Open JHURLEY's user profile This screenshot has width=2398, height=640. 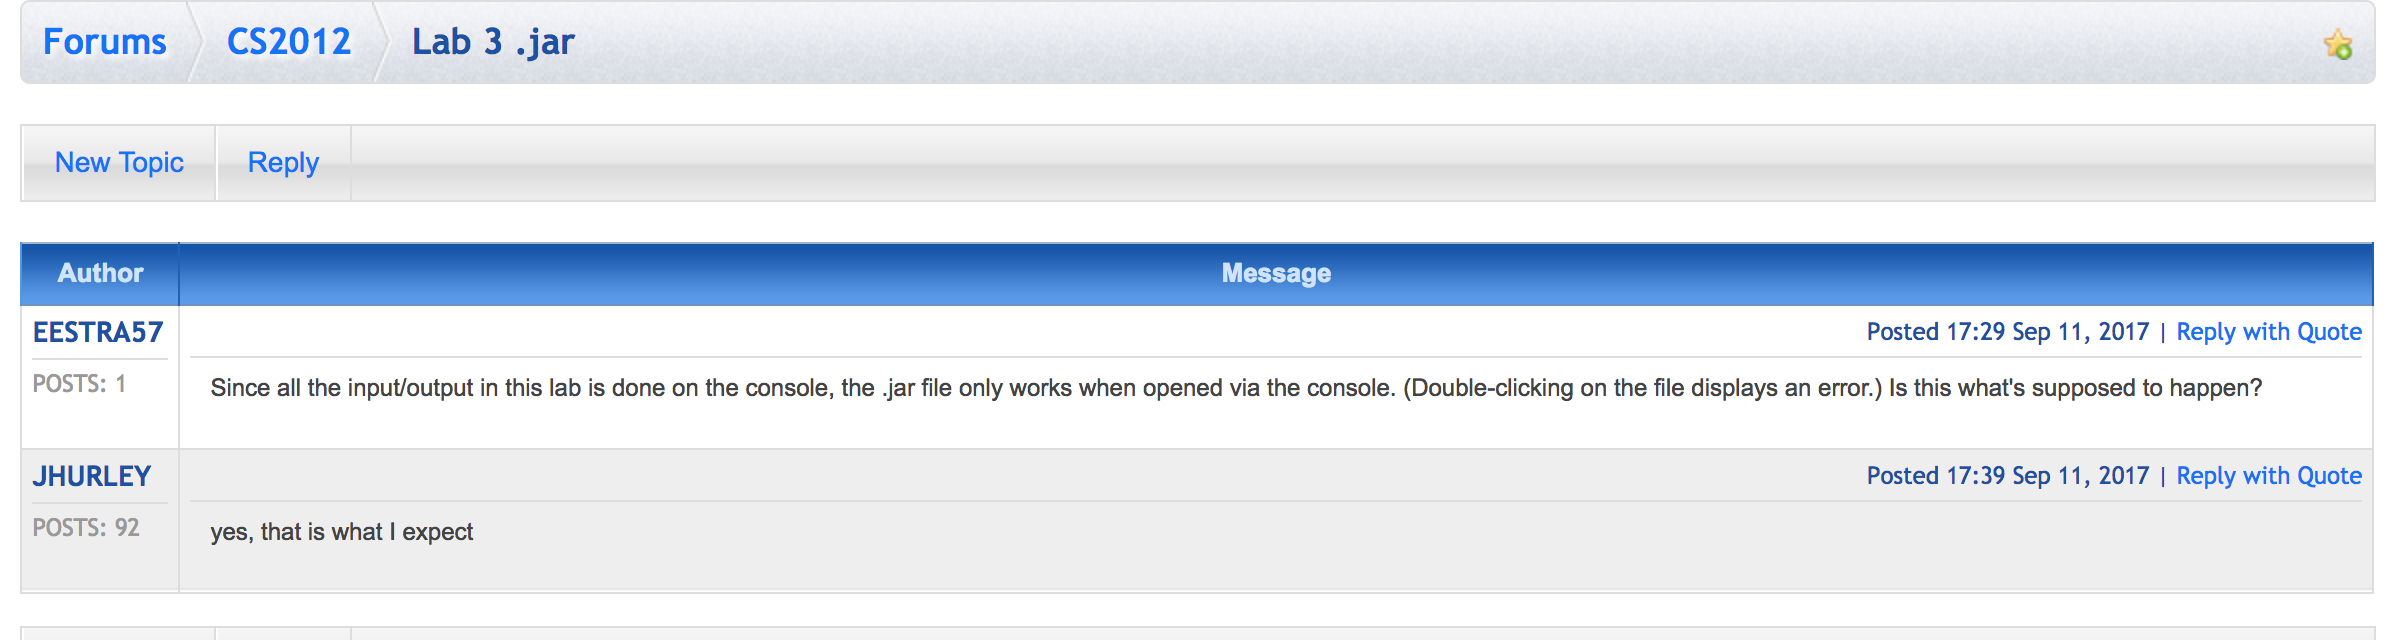pos(92,476)
